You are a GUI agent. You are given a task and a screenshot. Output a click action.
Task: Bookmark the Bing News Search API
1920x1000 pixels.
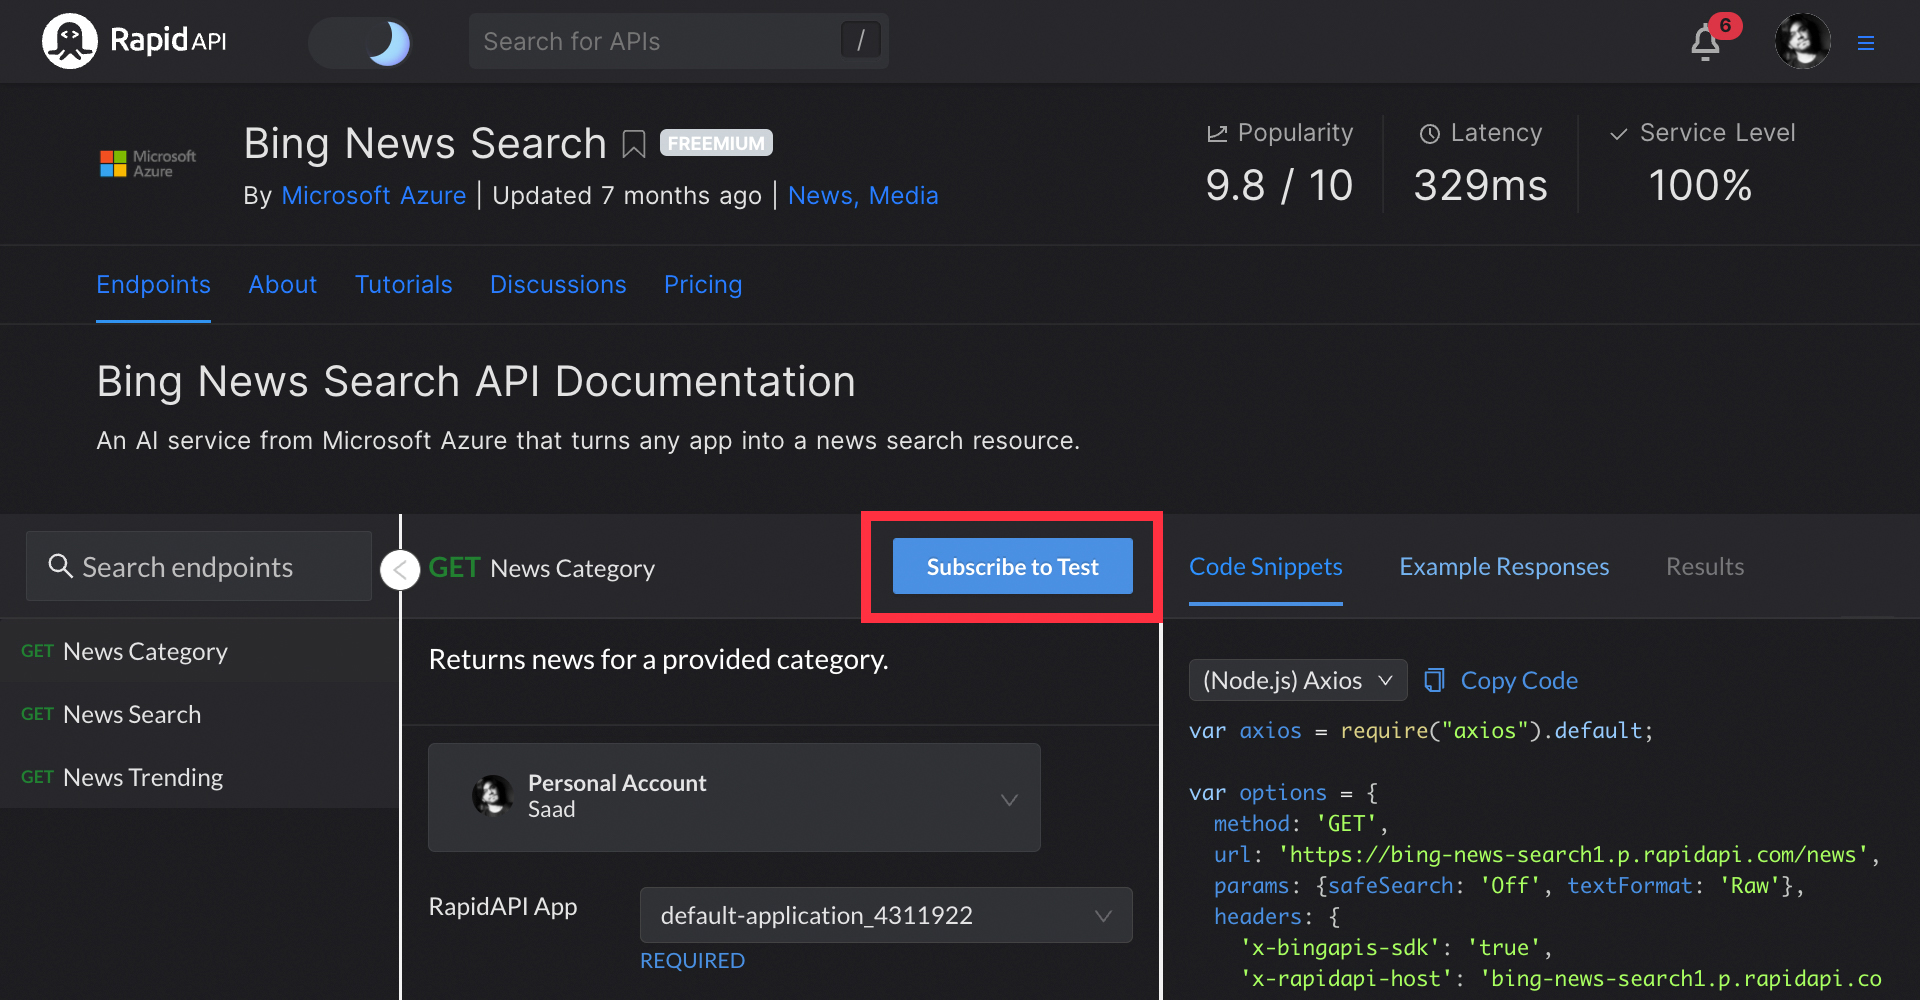(634, 145)
